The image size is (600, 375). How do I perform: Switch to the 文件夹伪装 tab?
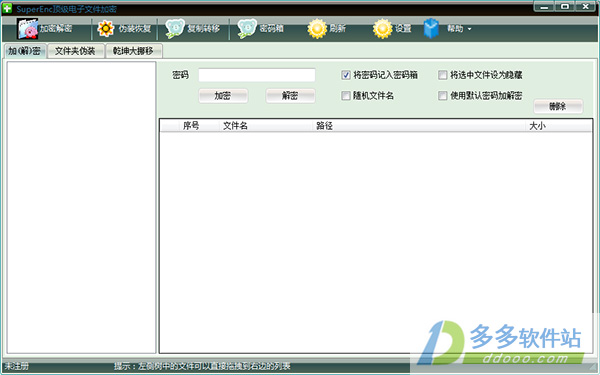75,51
